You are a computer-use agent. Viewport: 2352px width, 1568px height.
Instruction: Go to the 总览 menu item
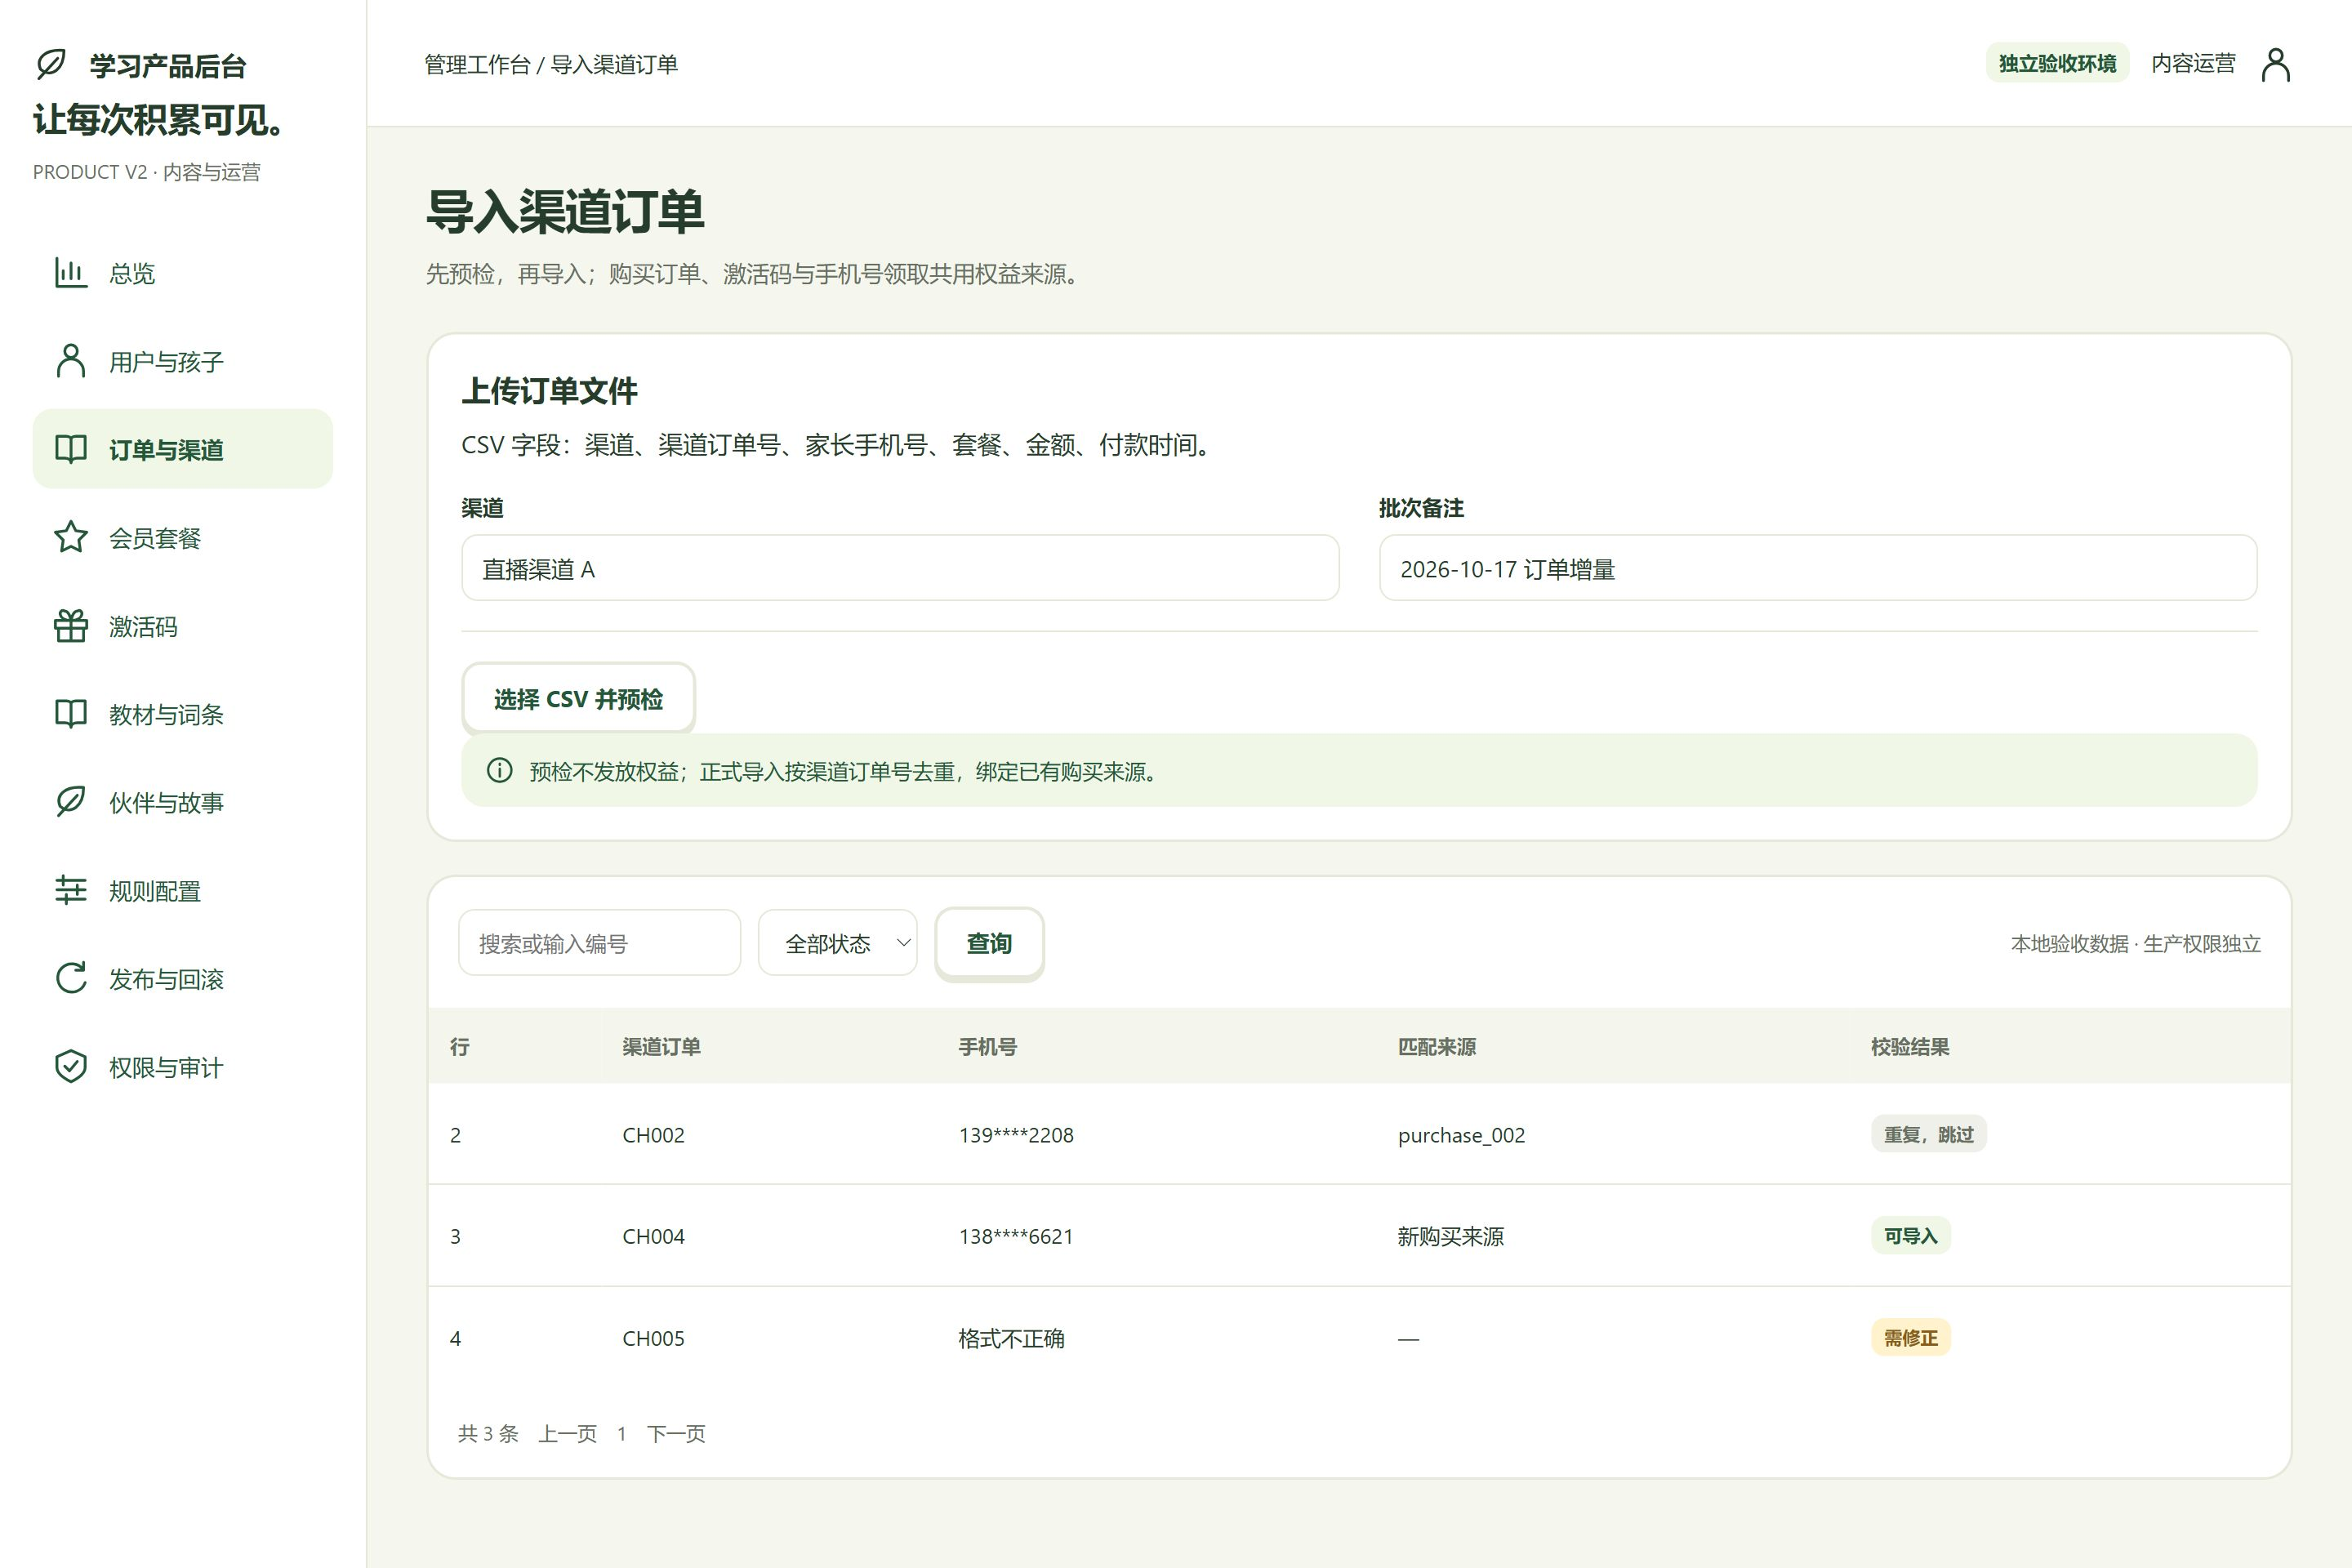(183, 273)
